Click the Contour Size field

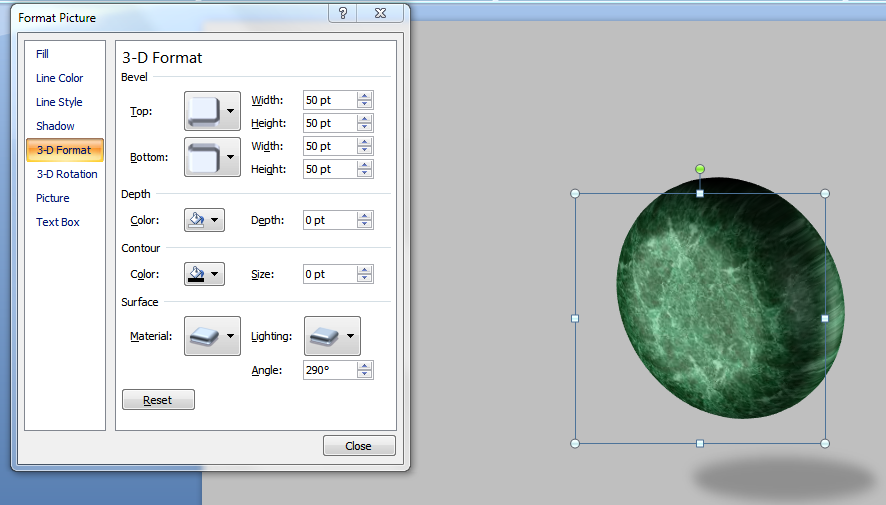[330, 274]
